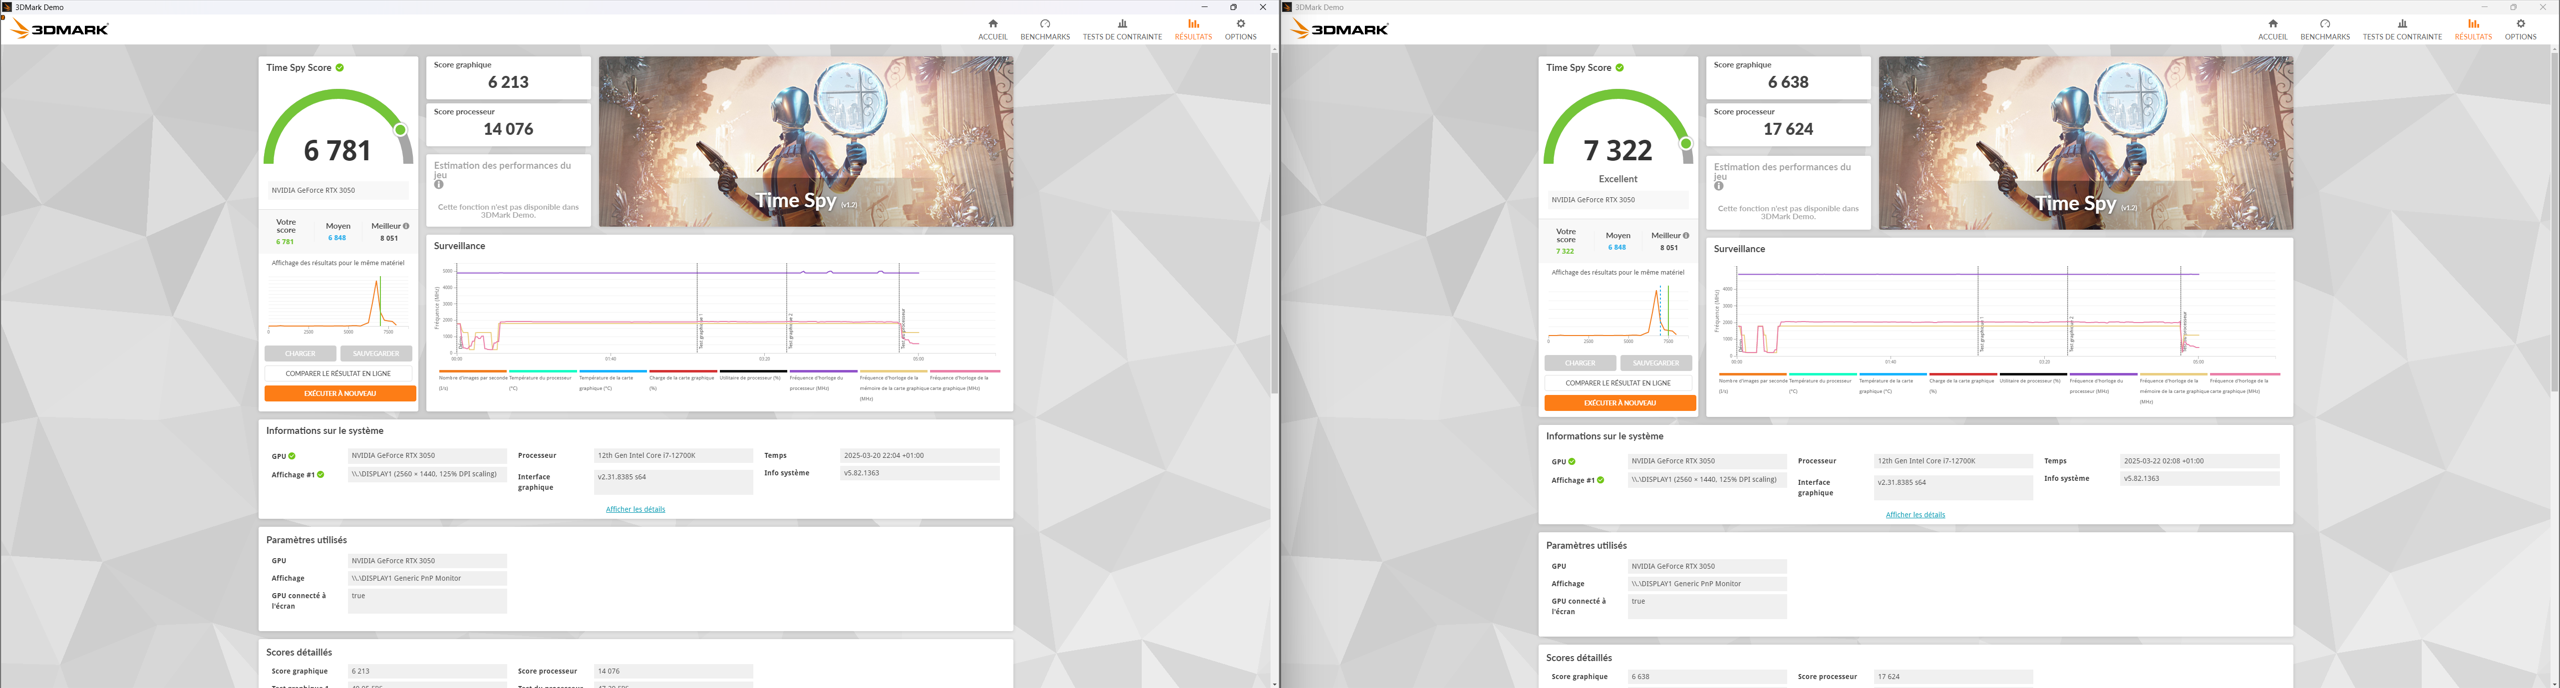Toggle Nombre d'images par seconde legend, 6 781 window
The height and width of the screenshot is (688, 2560).
tap(473, 382)
